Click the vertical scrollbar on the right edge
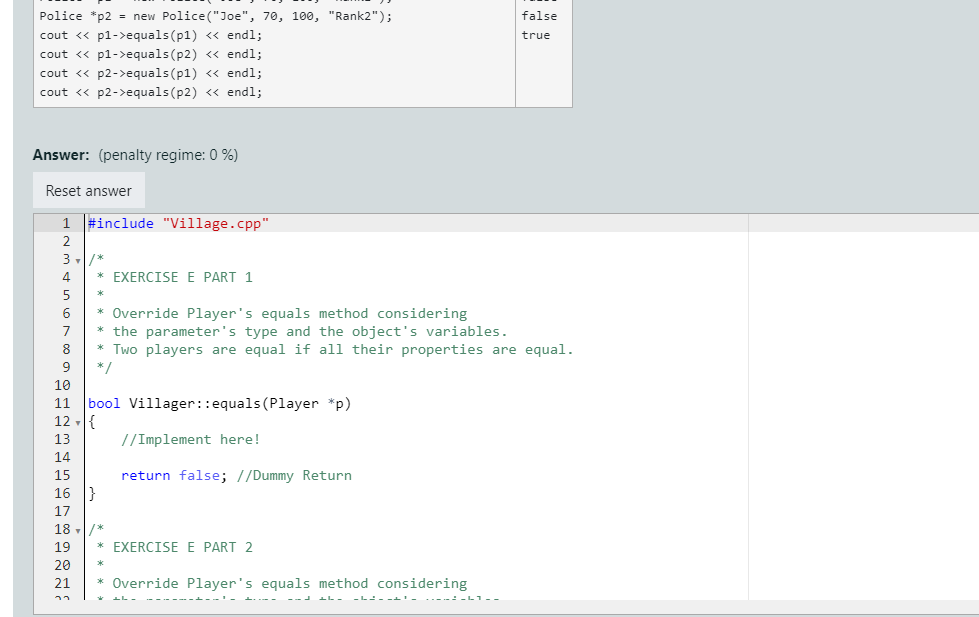This screenshot has height=617, width=979. point(972,400)
